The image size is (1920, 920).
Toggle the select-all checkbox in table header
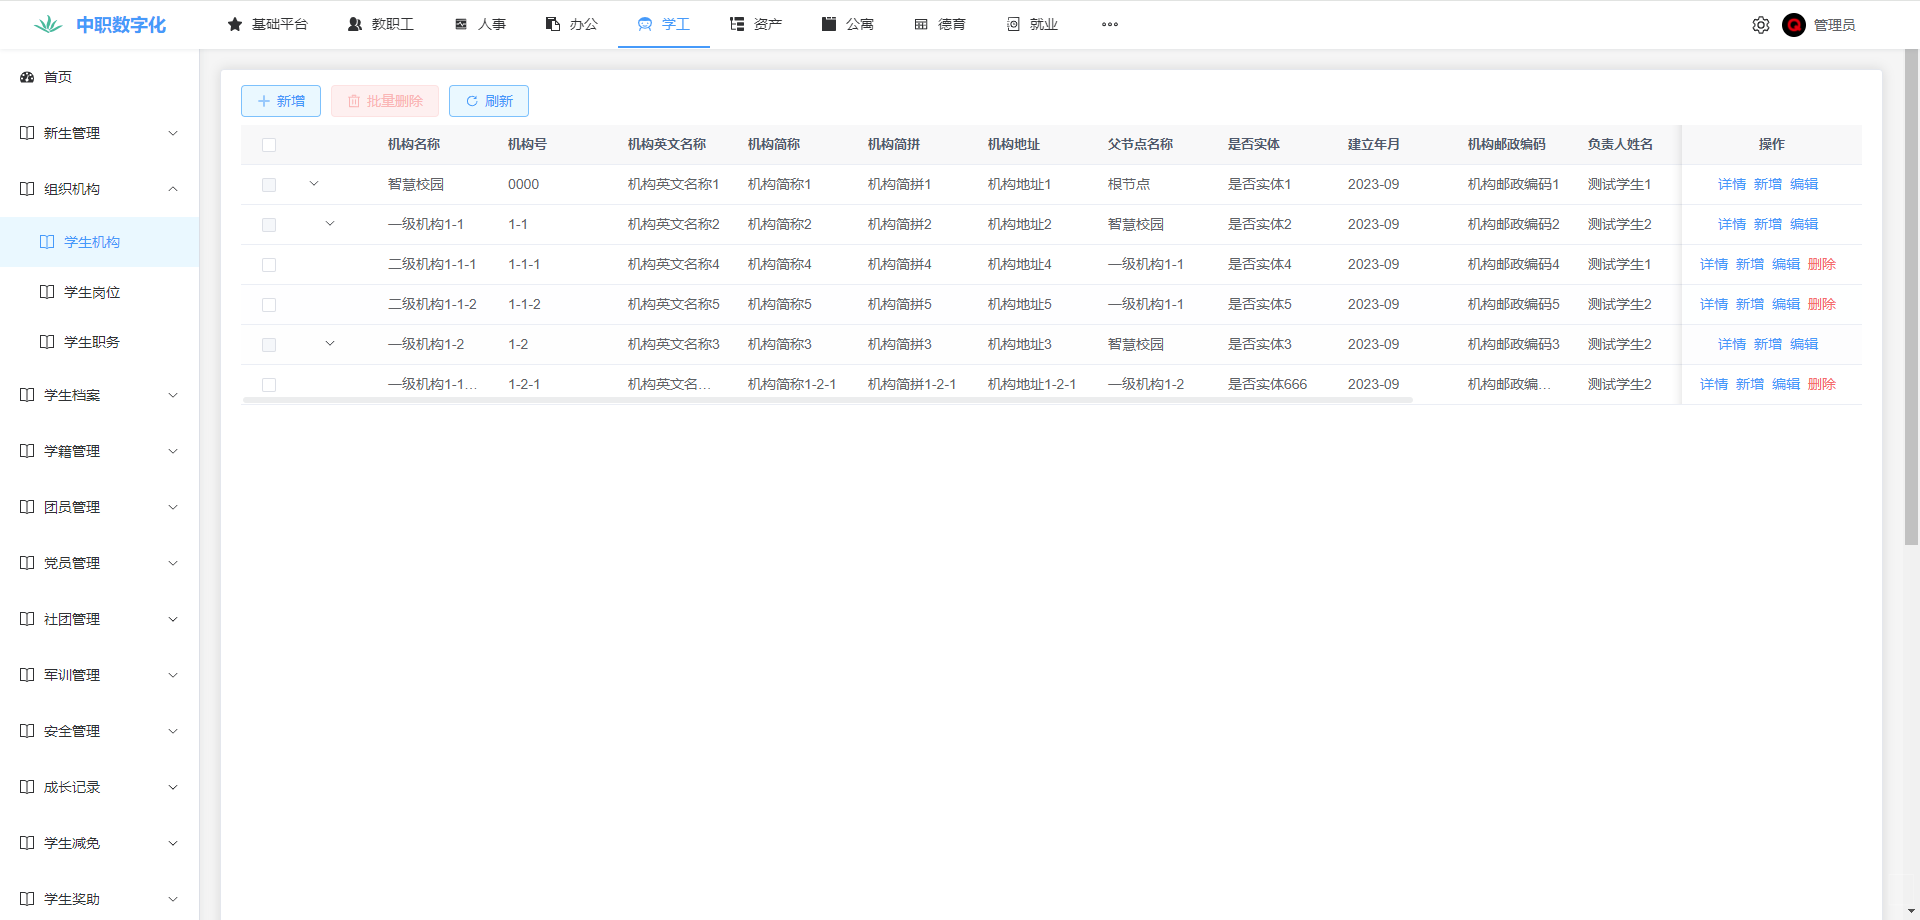click(269, 145)
